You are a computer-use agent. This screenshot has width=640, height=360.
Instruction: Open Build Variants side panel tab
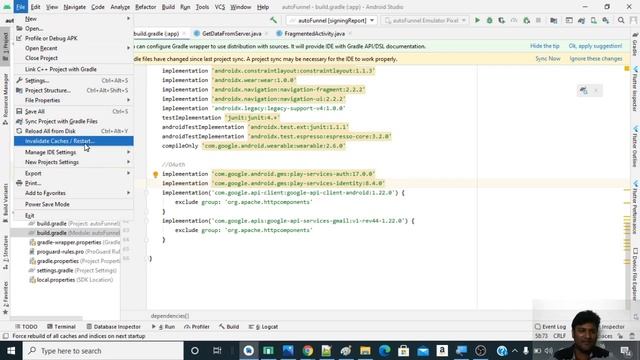pos(5,203)
